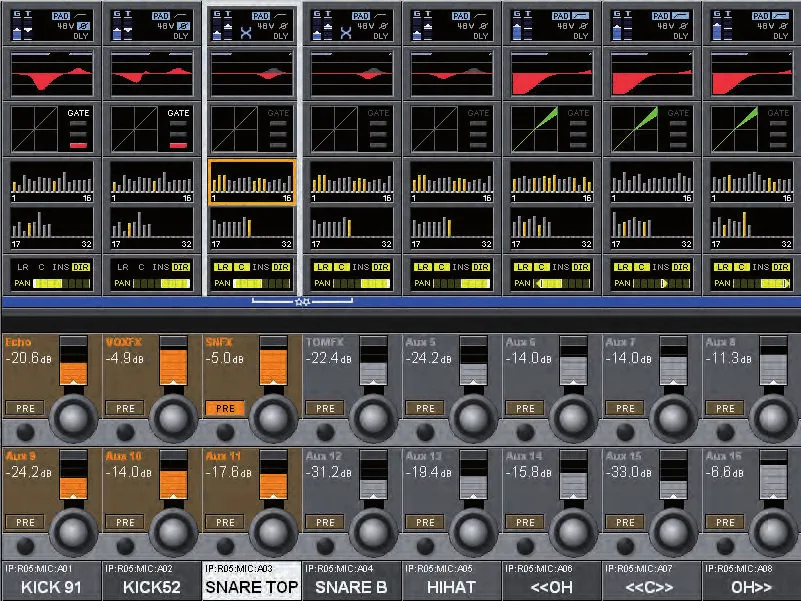Select the highlighted SNARE TOP bus sends 1-16
801x601 pixels.
coord(251,182)
